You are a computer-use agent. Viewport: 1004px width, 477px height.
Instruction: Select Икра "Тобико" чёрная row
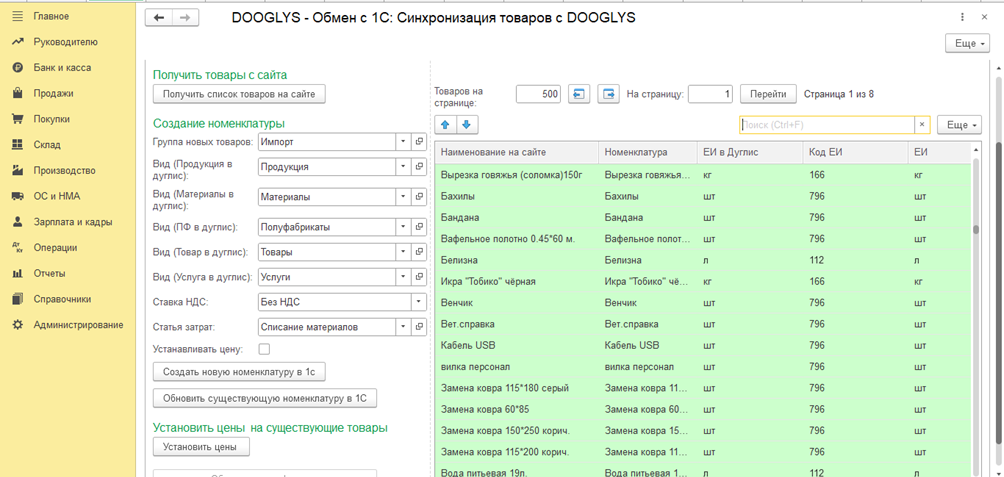coord(703,280)
